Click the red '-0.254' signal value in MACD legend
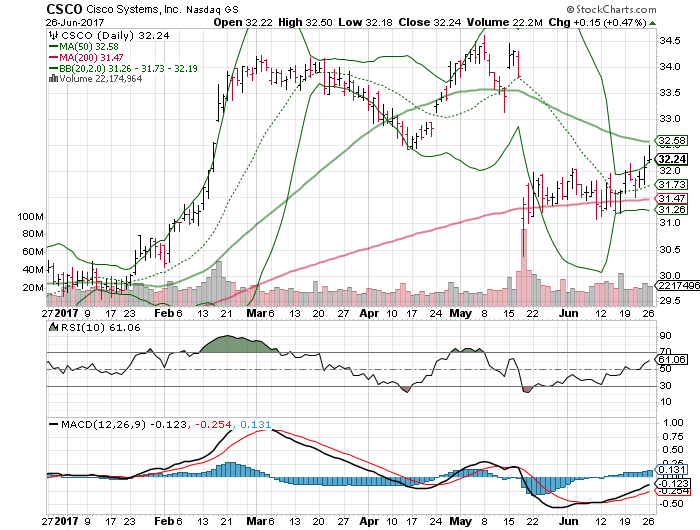 213,424
